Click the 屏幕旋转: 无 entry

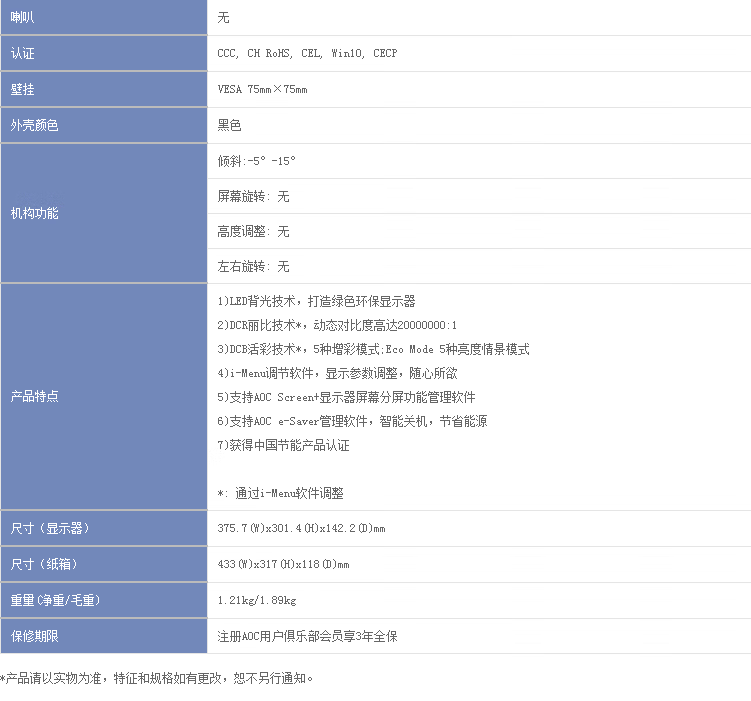pos(253,196)
